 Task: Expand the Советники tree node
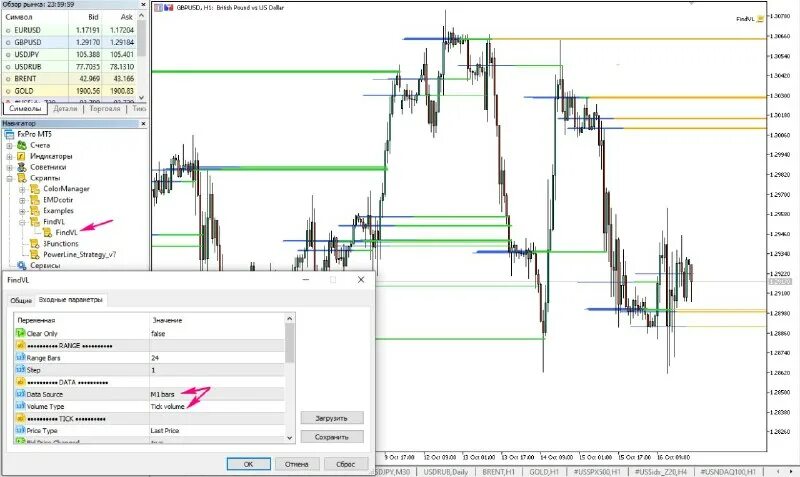(9, 167)
